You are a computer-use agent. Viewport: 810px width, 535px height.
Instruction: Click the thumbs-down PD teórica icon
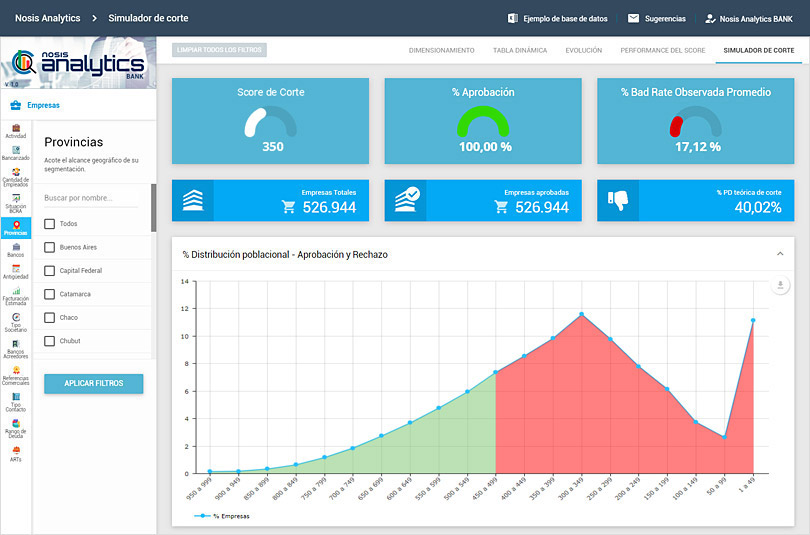click(x=618, y=199)
